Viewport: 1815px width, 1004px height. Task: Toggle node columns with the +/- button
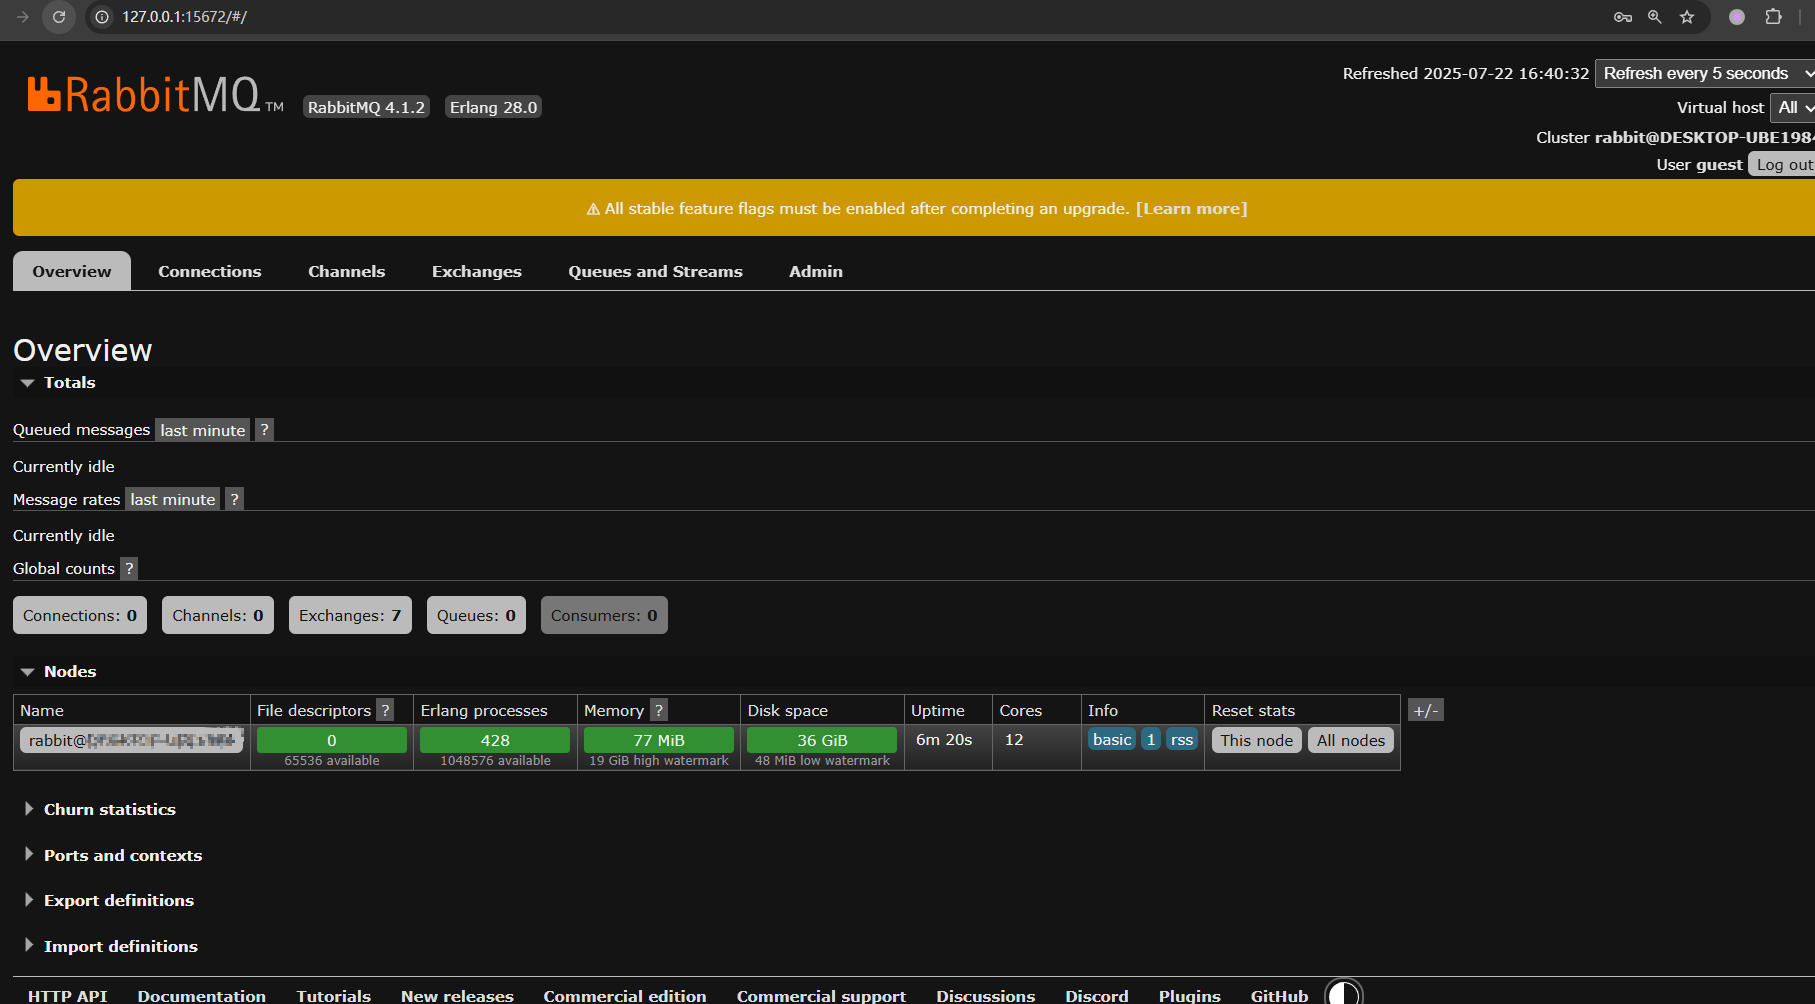(x=1426, y=710)
